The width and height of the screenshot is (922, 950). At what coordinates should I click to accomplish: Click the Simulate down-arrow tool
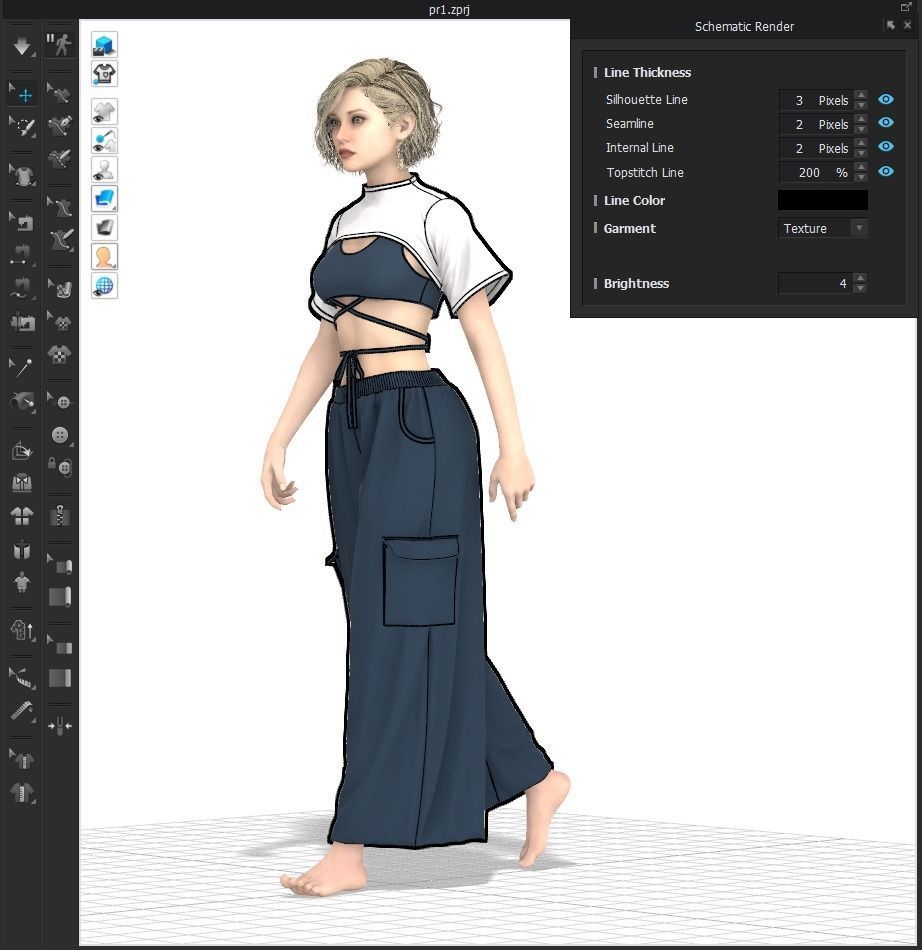tap(22, 45)
